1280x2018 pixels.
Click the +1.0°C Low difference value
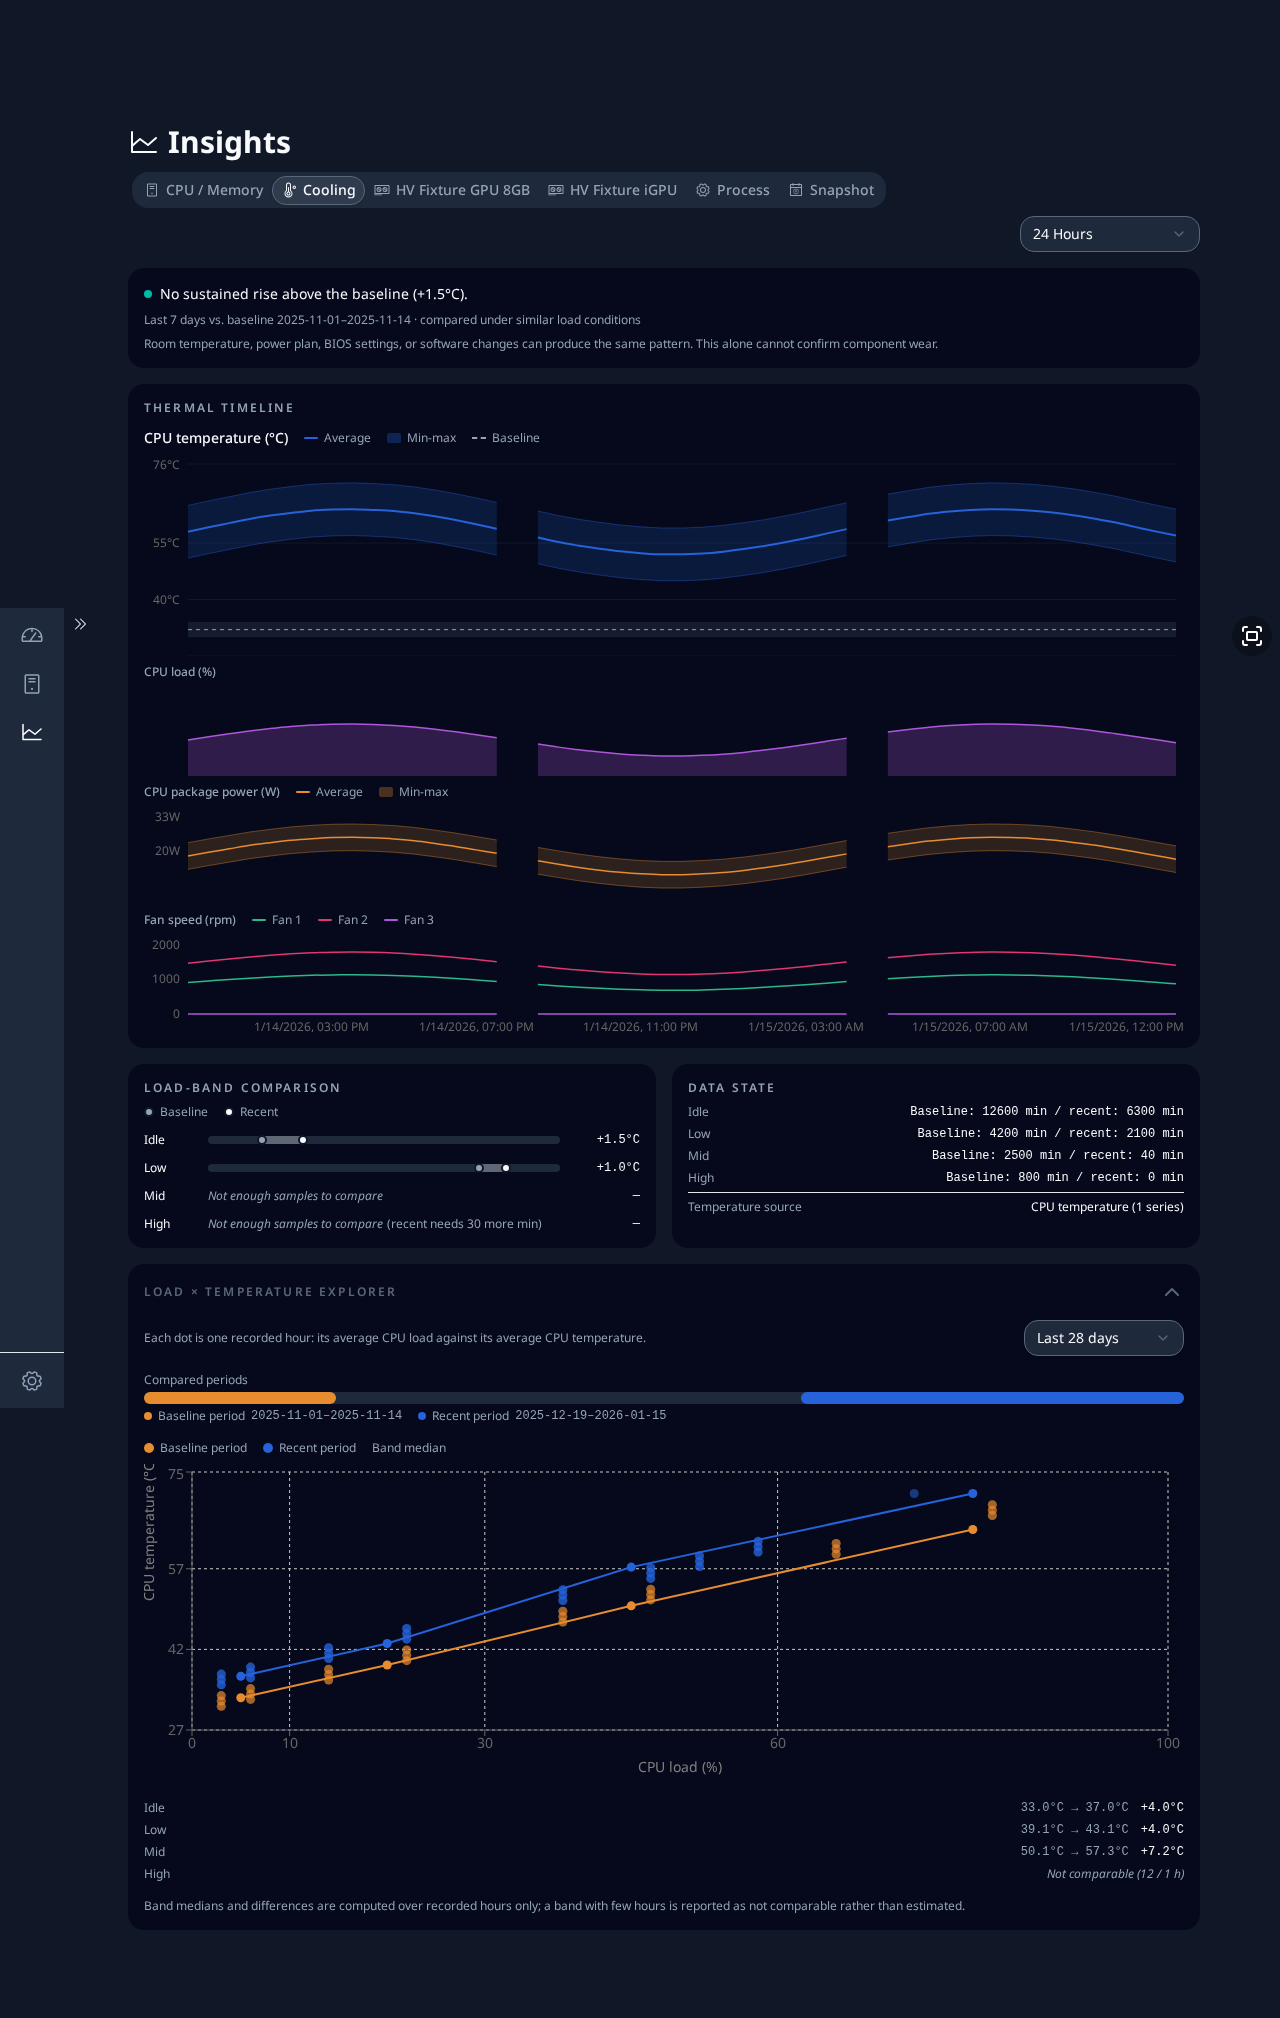point(618,1168)
